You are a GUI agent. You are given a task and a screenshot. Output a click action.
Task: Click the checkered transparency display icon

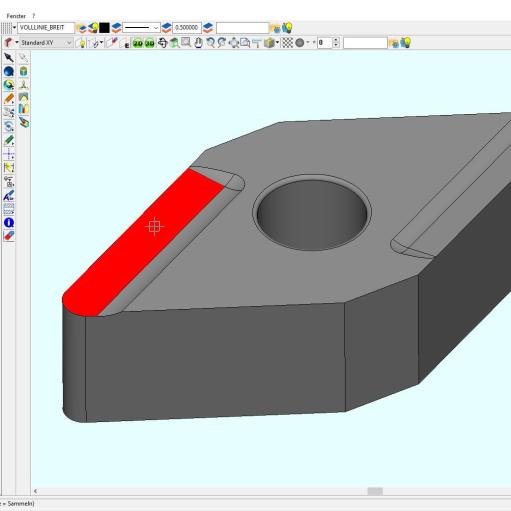pyautogui.click(x=287, y=43)
